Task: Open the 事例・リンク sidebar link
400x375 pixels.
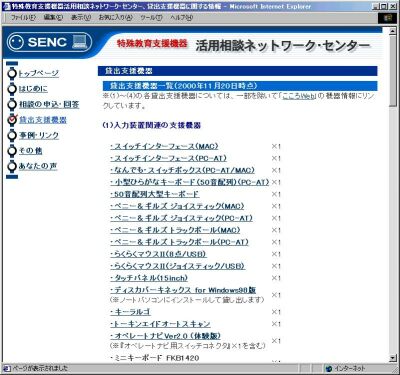Action: pos(39,135)
